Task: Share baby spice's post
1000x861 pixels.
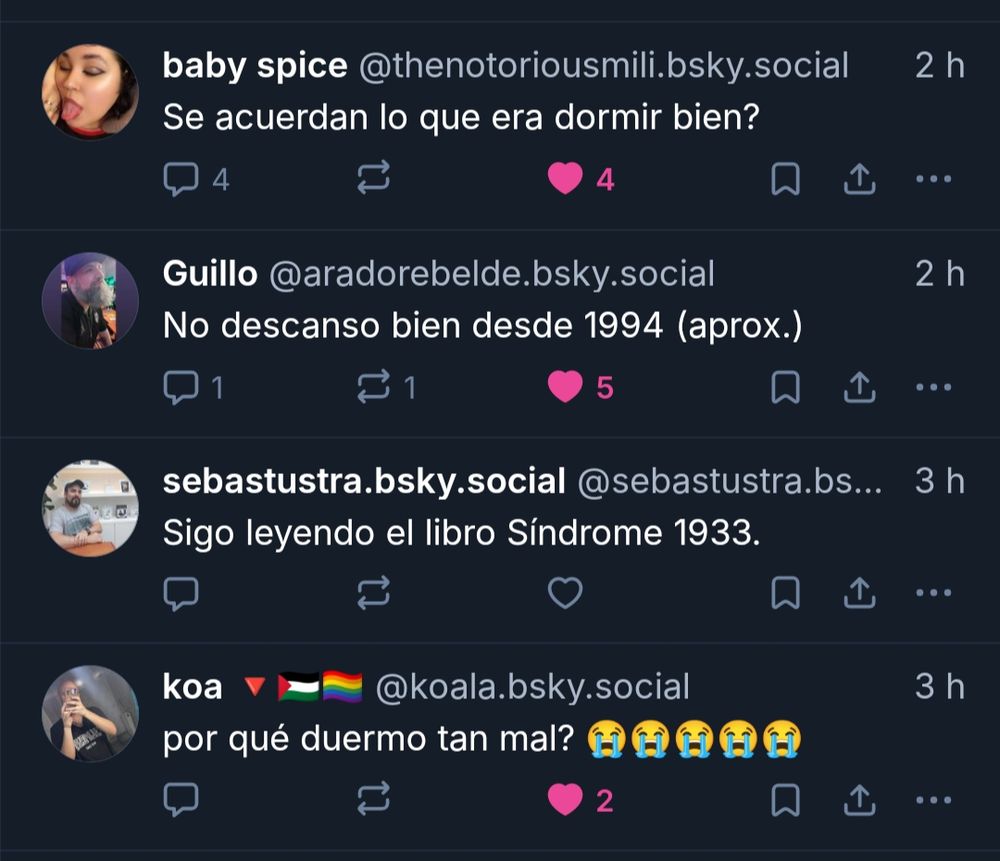Action: (859, 179)
